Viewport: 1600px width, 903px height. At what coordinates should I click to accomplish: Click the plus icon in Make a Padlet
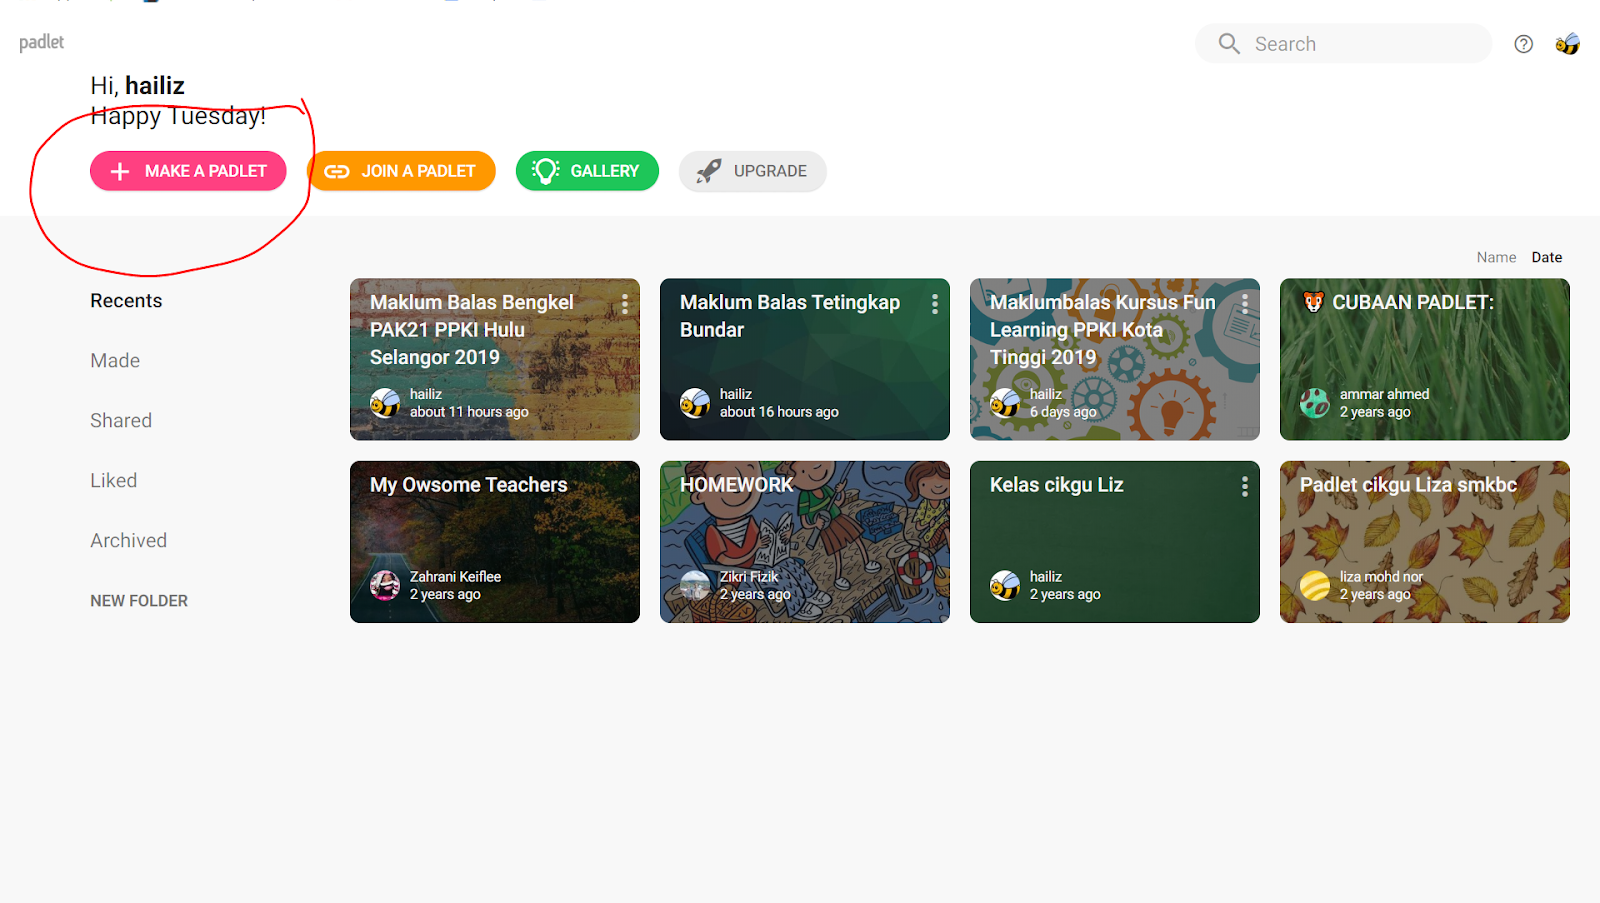(x=120, y=172)
